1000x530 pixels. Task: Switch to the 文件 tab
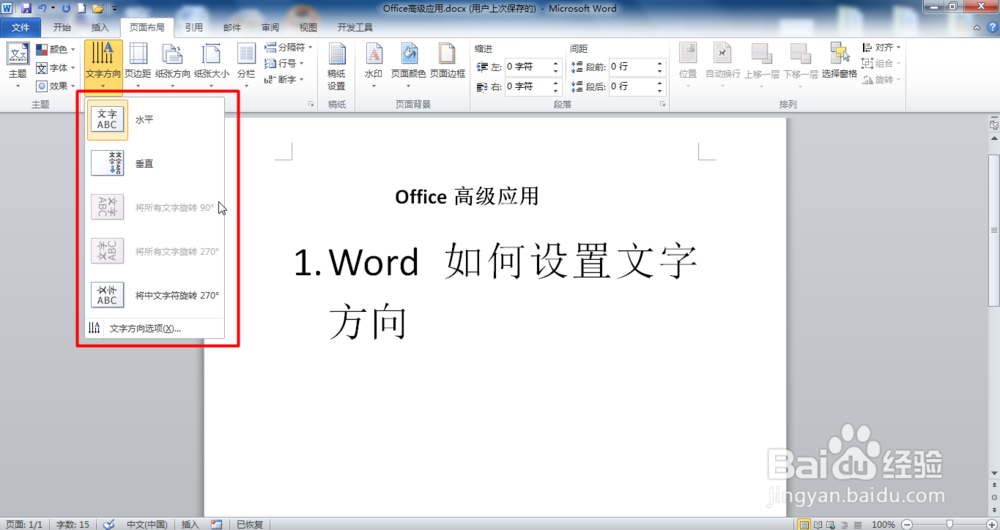click(x=20, y=27)
